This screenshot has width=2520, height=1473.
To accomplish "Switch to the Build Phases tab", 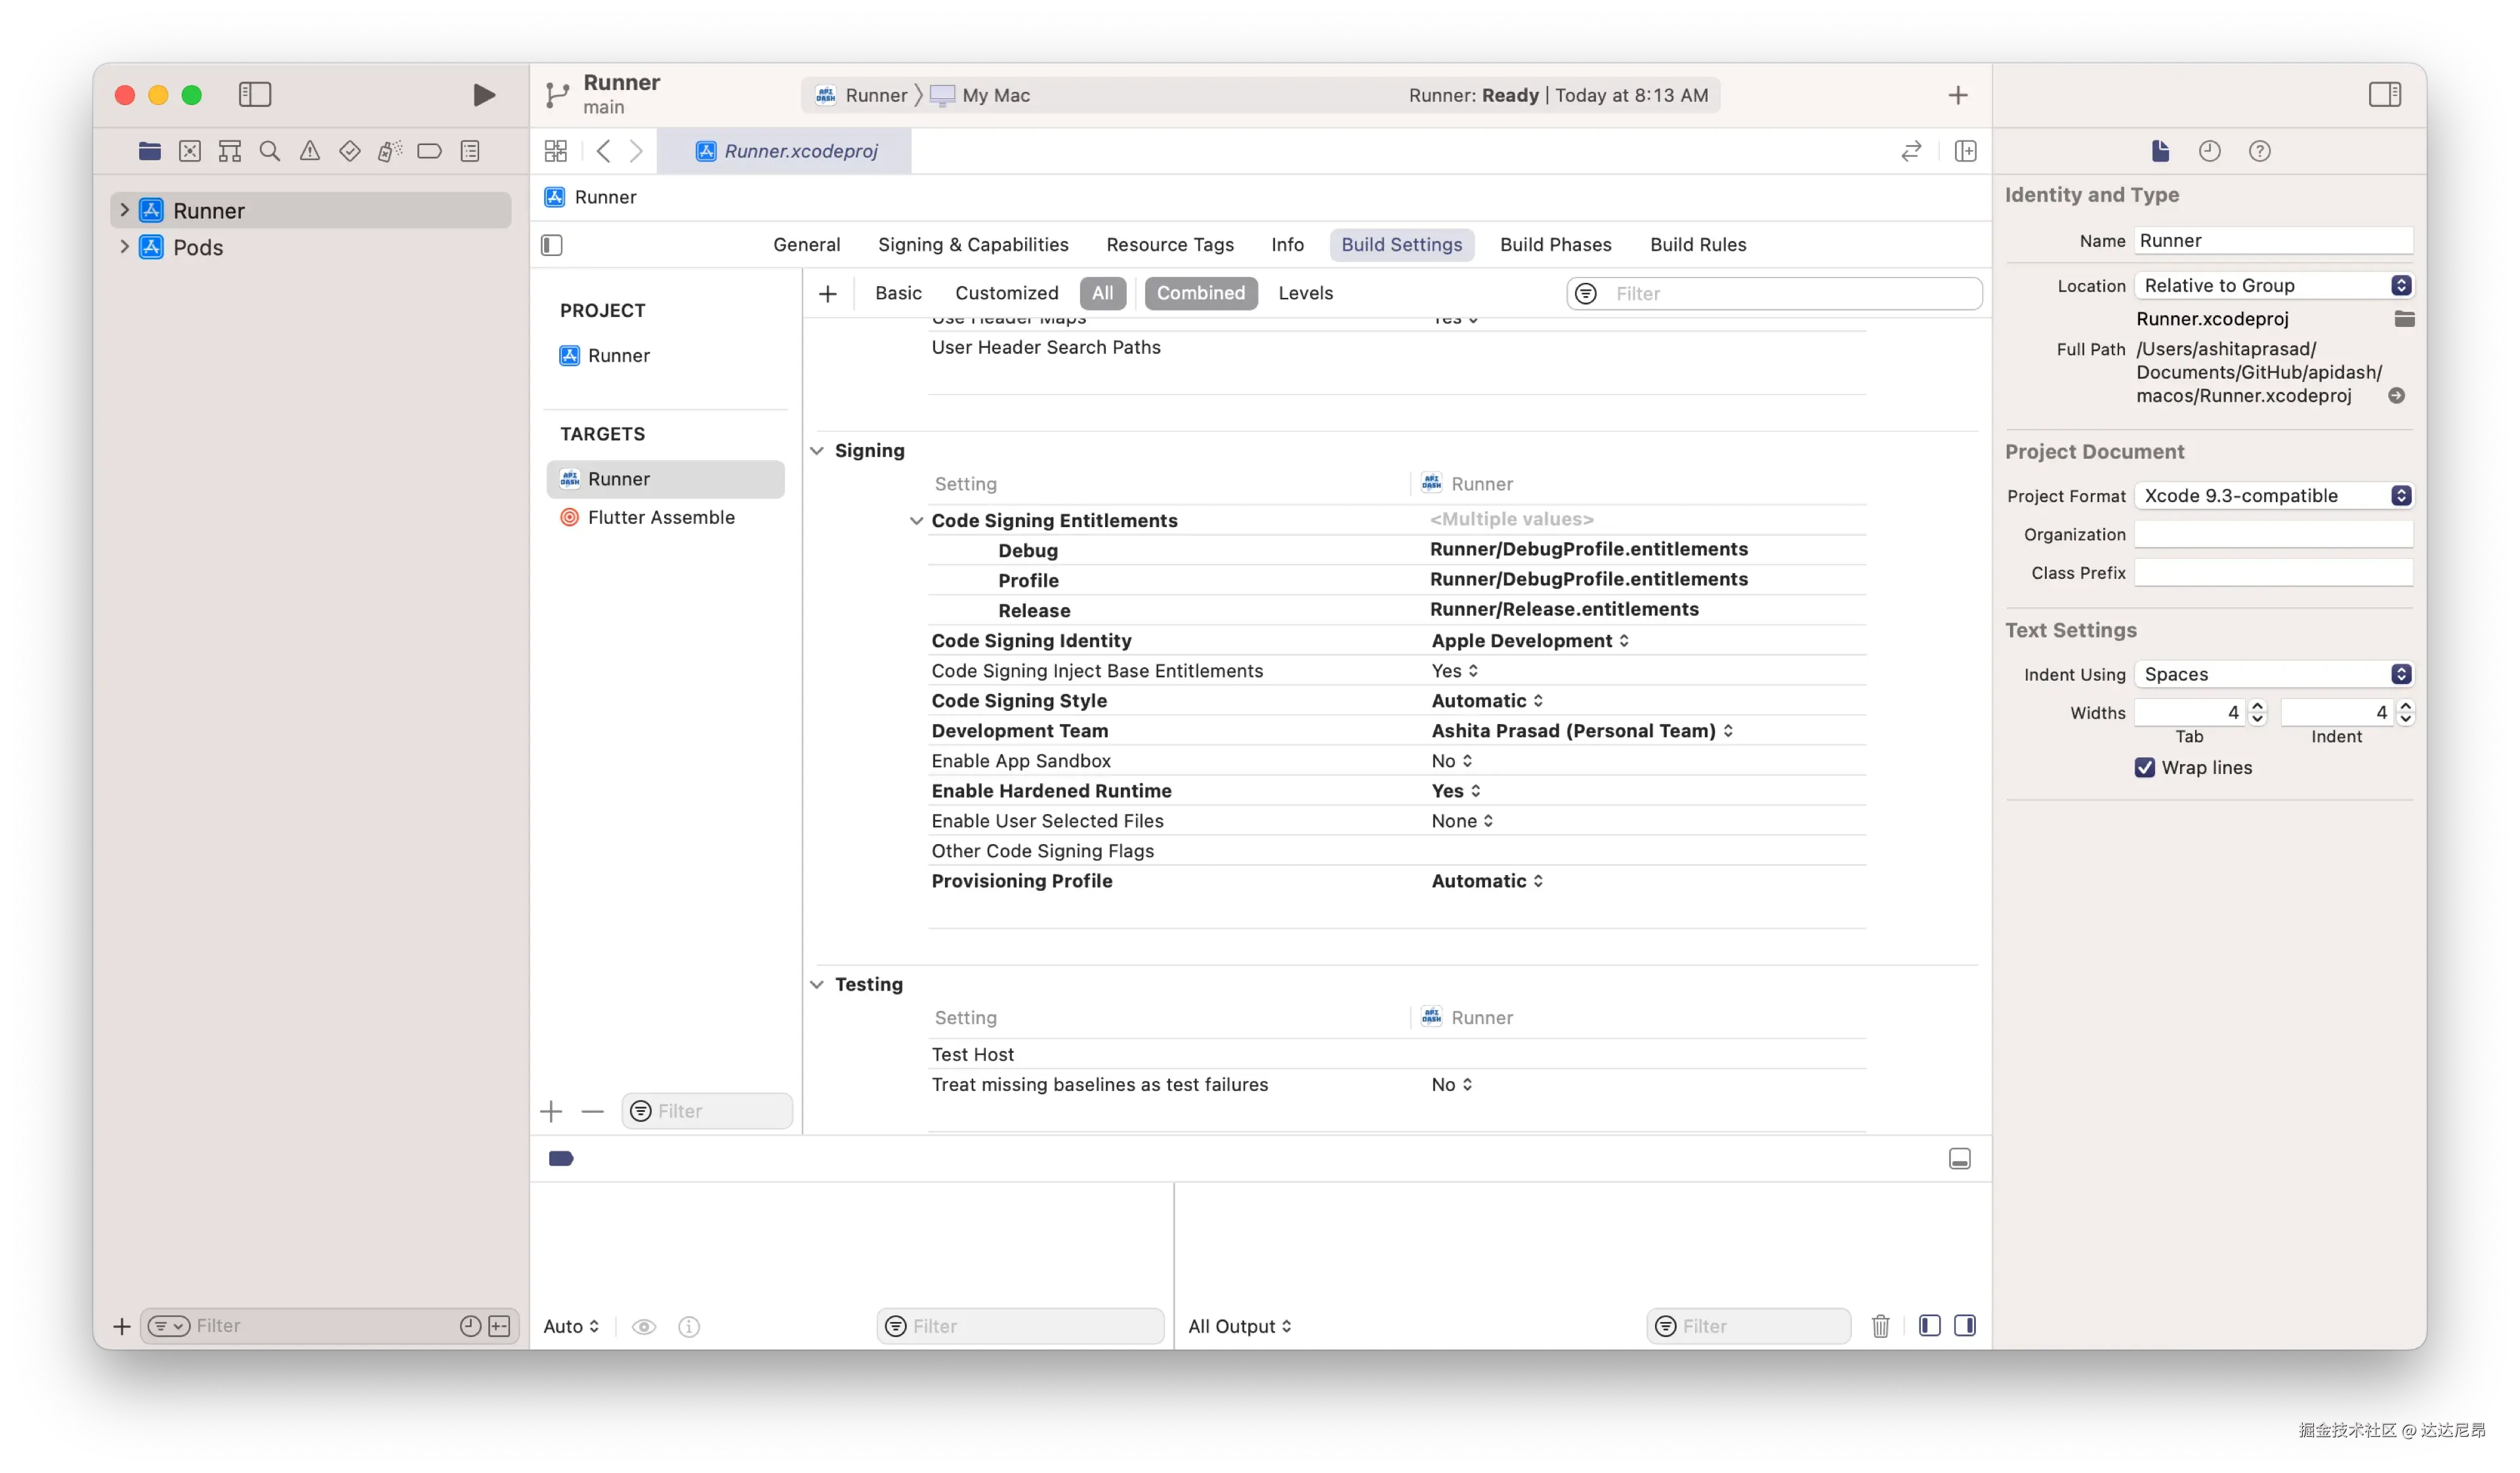I will click(1555, 245).
